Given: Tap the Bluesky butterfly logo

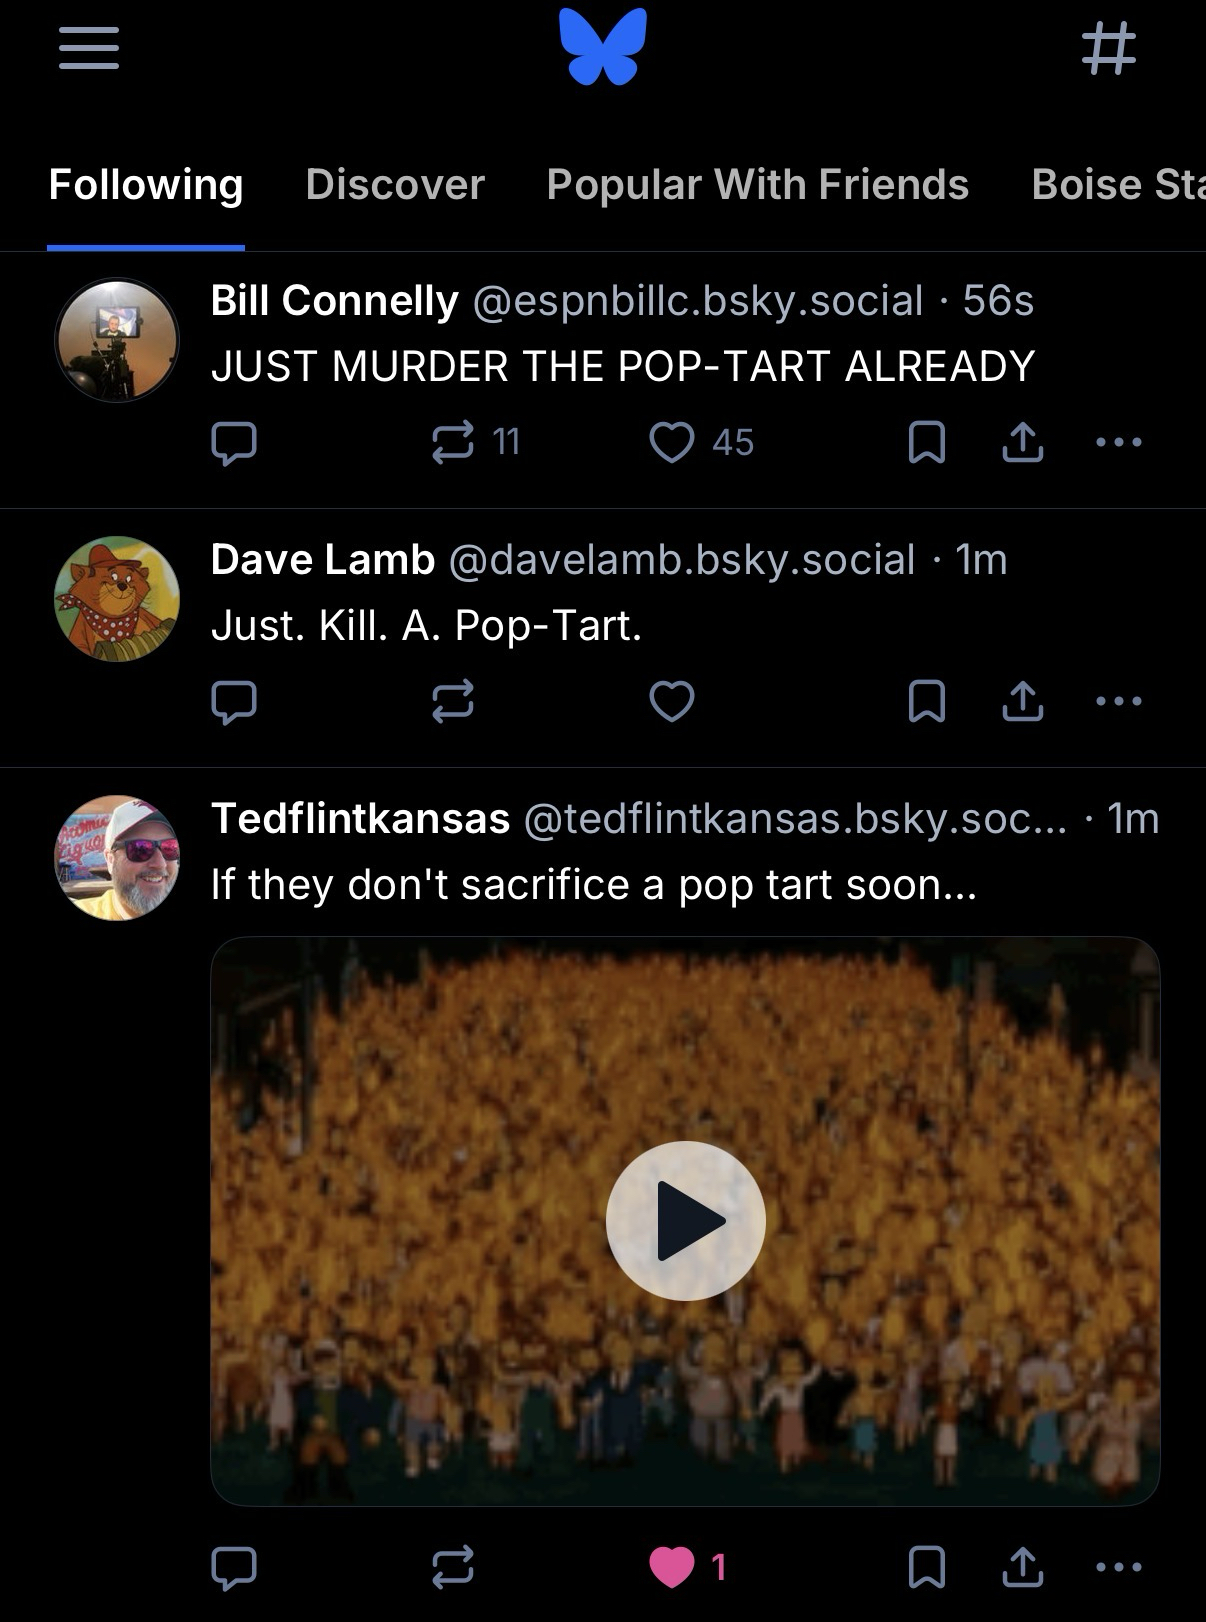Looking at the screenshot, I should click(x=603, y=47).
